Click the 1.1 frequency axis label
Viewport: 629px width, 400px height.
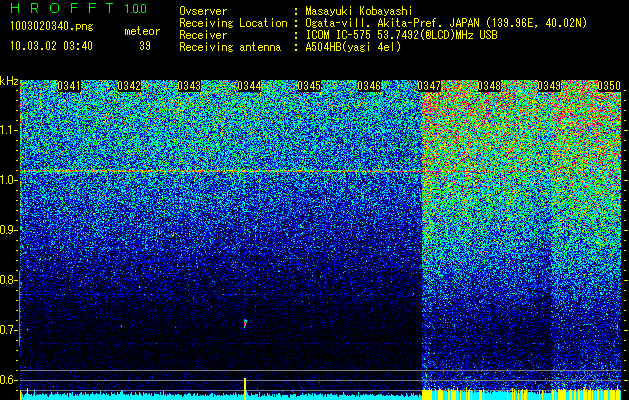(9, 130)
